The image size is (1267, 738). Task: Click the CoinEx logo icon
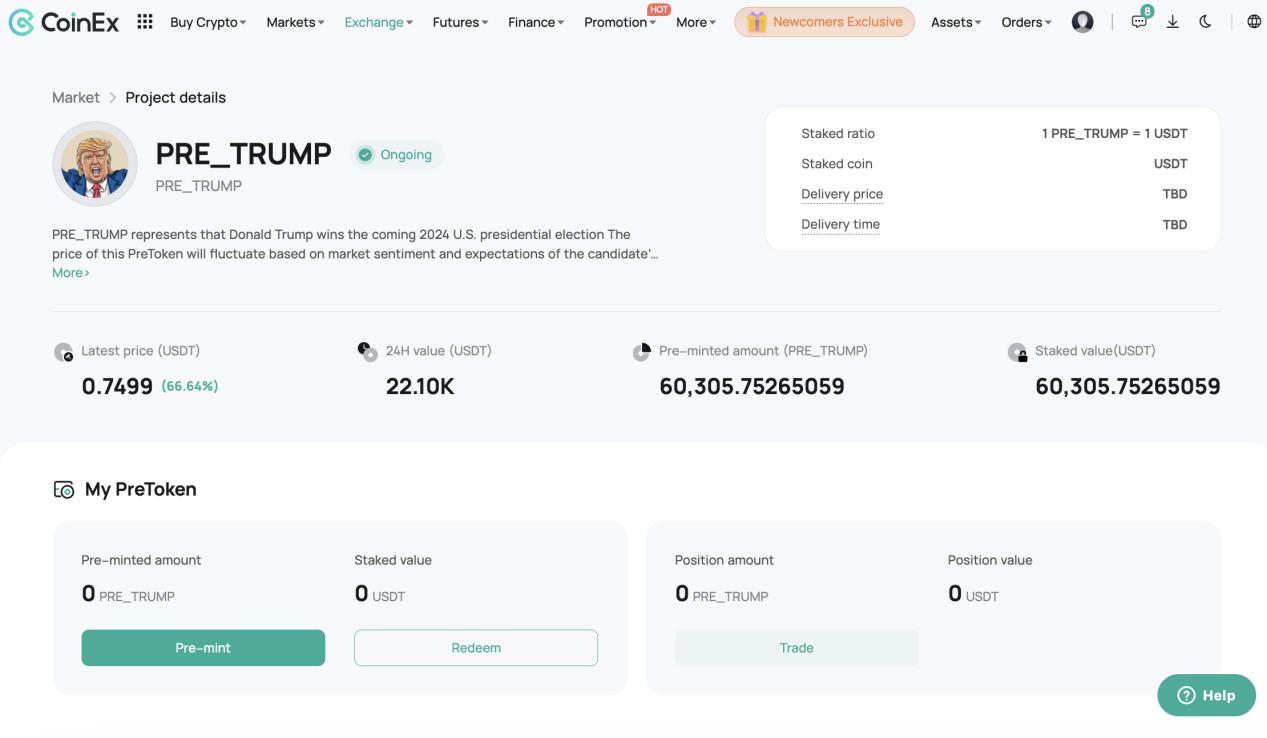[20, 21]
